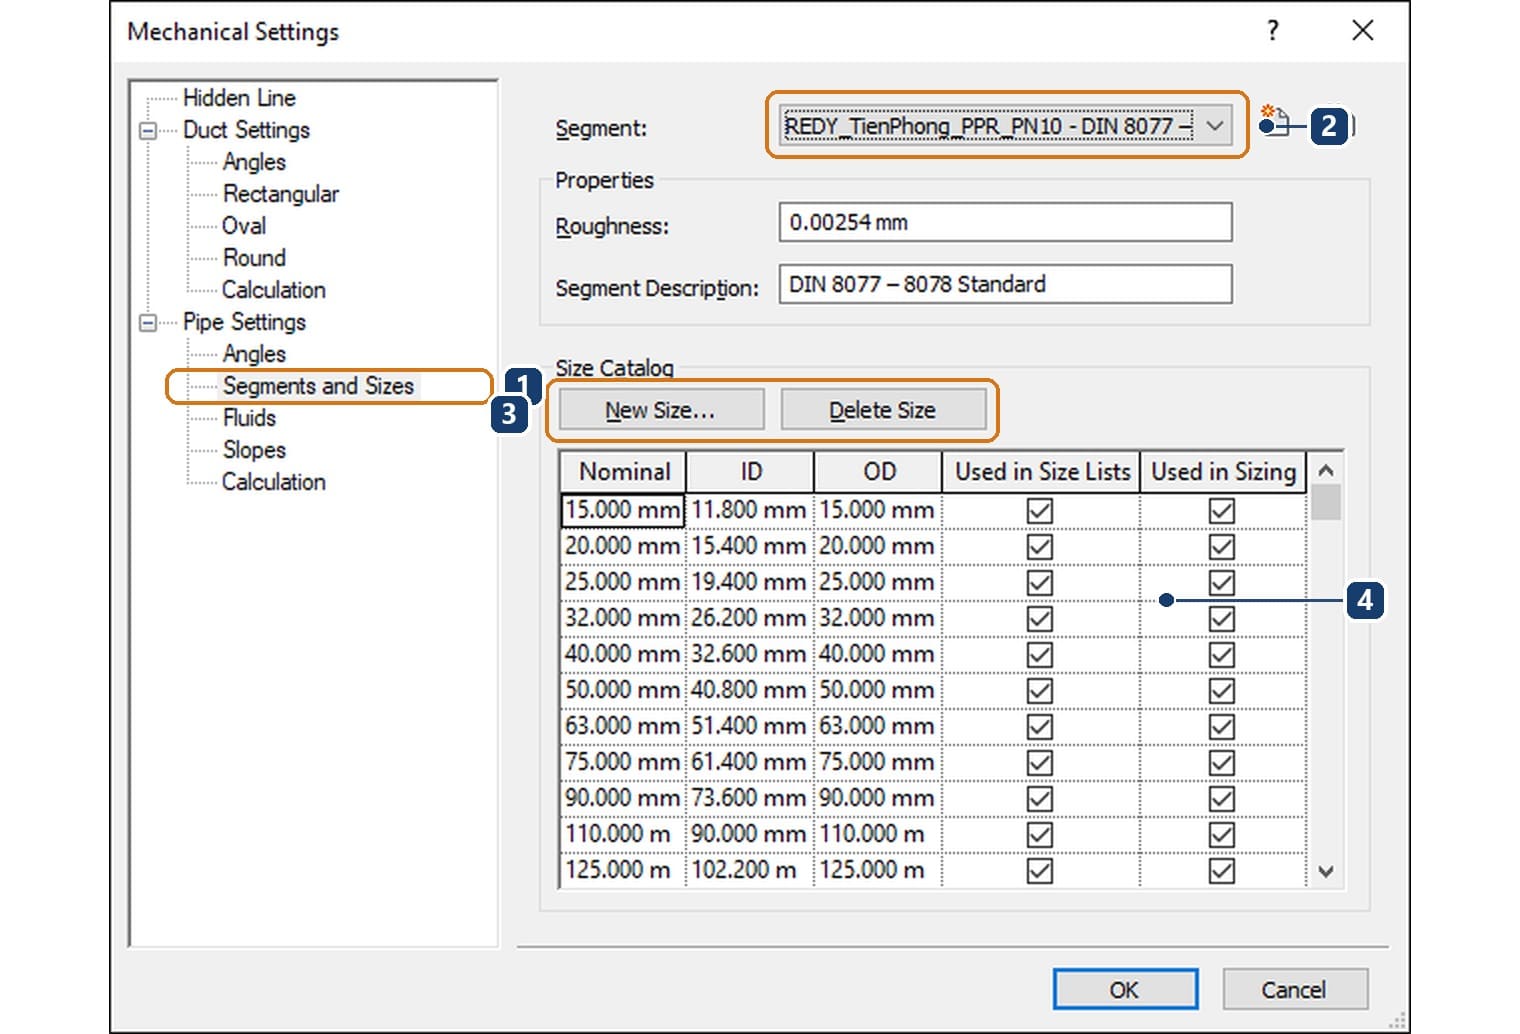Toggle Used in Sizing for 15.000 mm
The height and width of the screenshot is (1034, 1520).
pos(1222,510)
